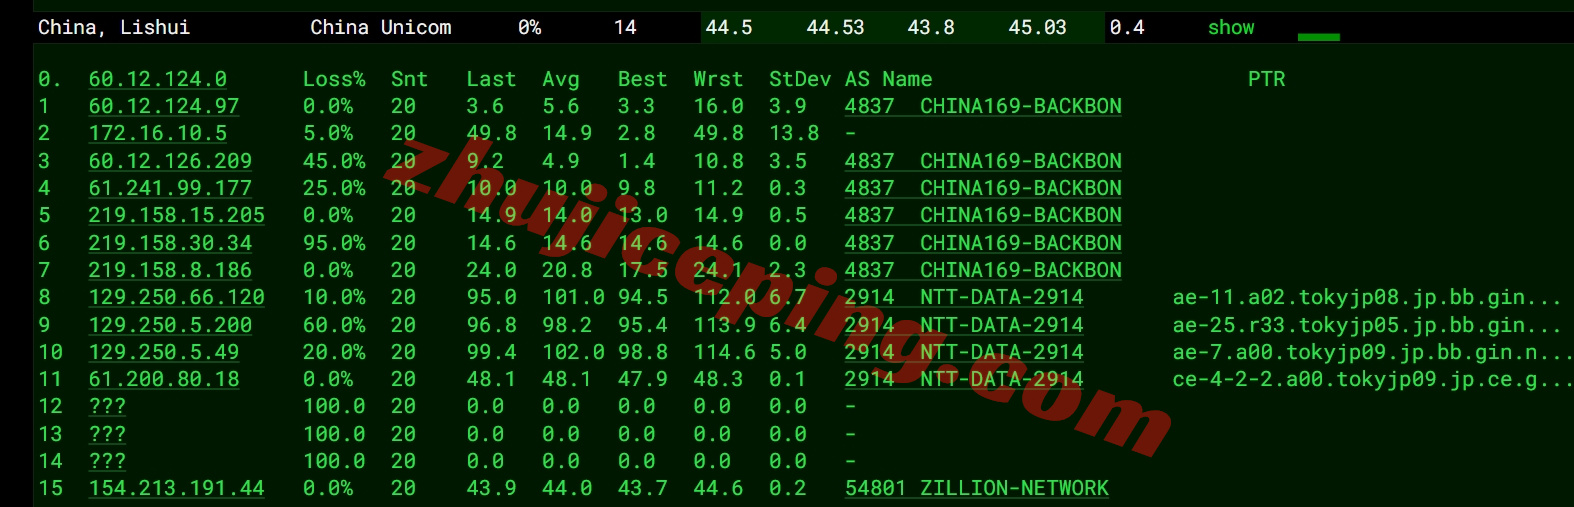Open IP link 154.213.191.44
The width and height of the screenshot is (1574, 507).
(x=177, y=488)
